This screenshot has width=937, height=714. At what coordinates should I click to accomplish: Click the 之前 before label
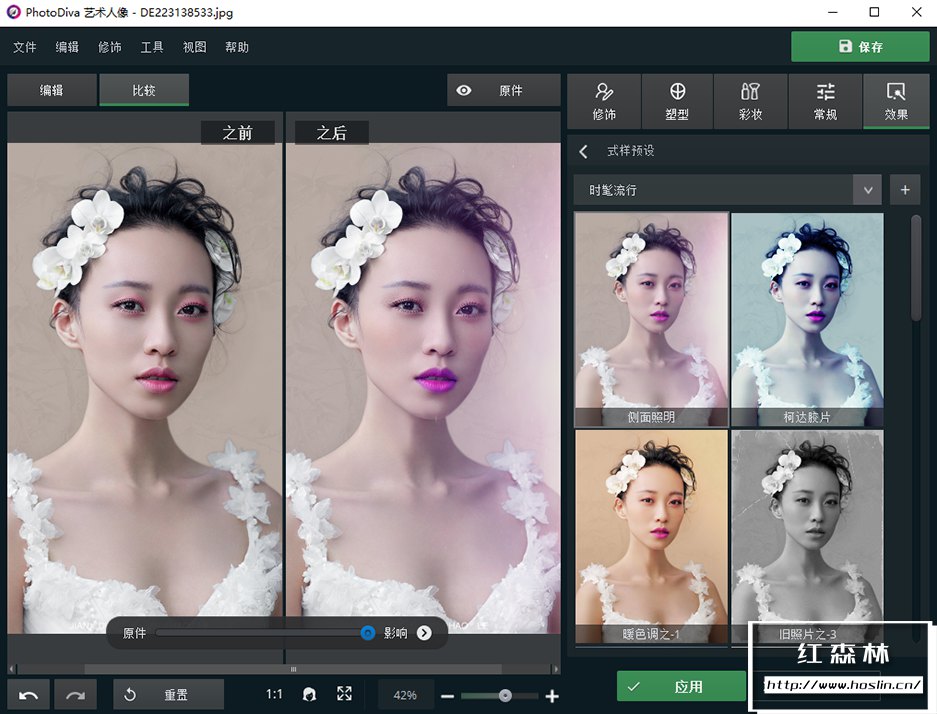pyautogui.click(x=238, y=133)
